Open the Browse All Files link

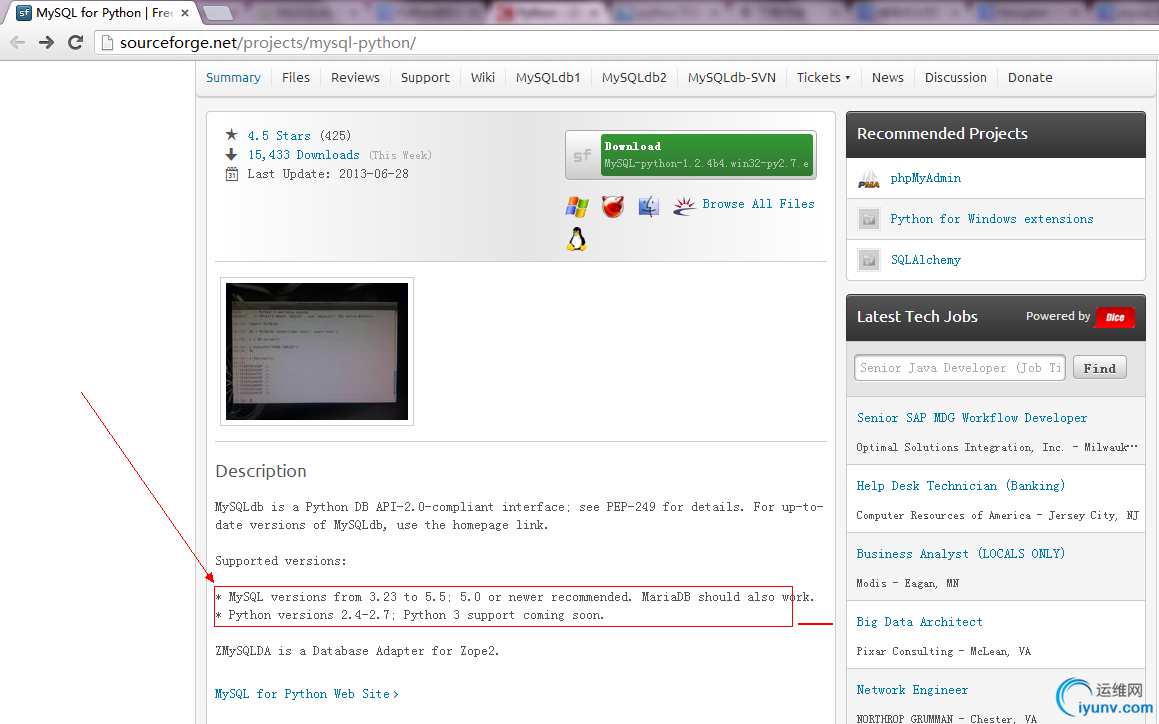click(758, 204)
